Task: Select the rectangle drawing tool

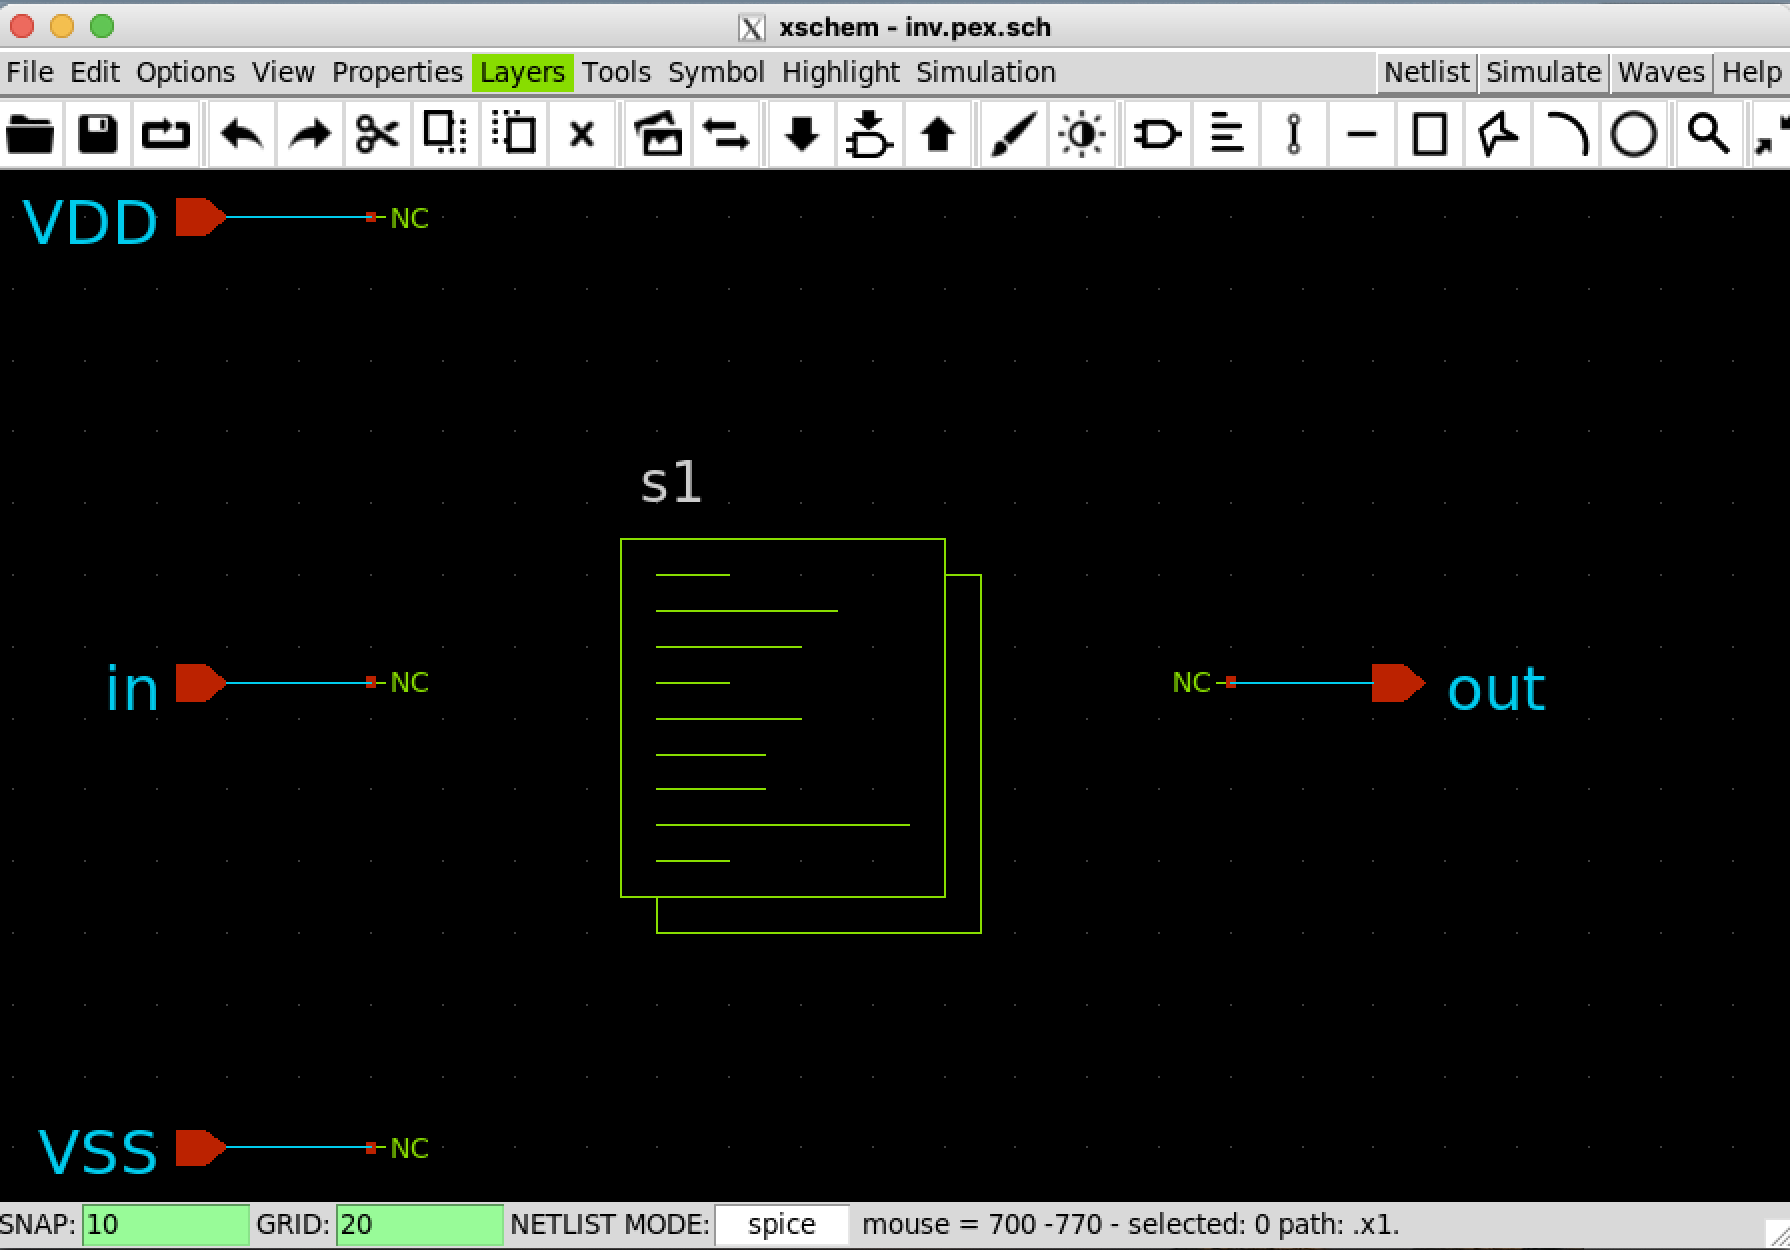Action: [x=1428, y=133]
